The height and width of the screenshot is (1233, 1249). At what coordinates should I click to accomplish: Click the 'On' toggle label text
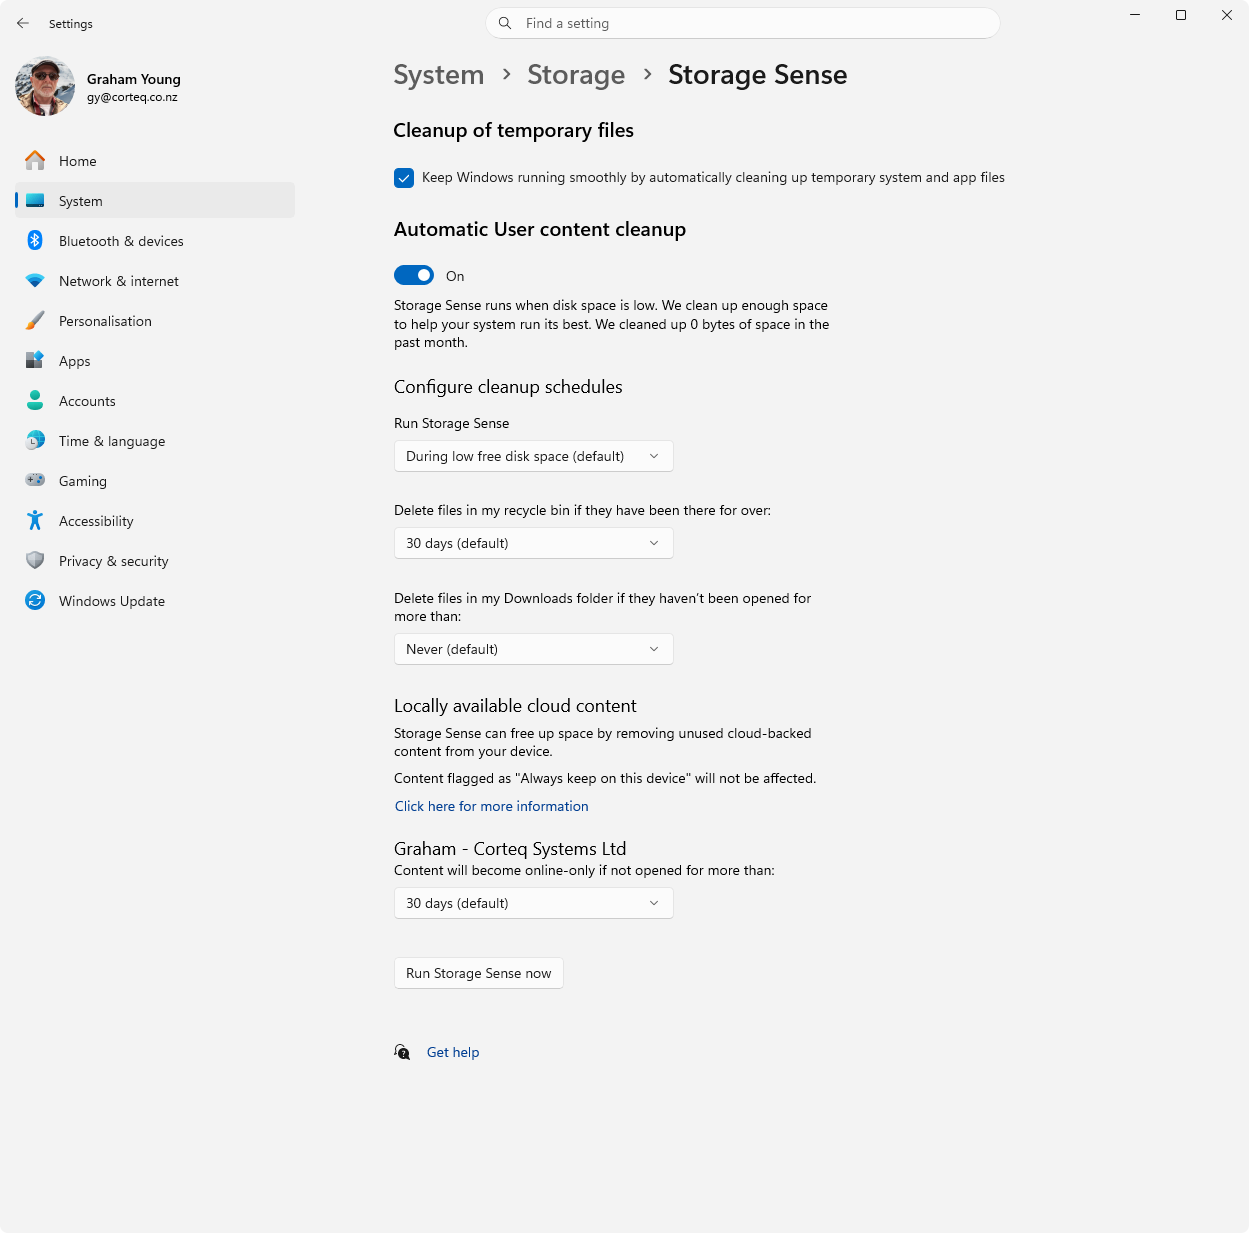point(455,276)
